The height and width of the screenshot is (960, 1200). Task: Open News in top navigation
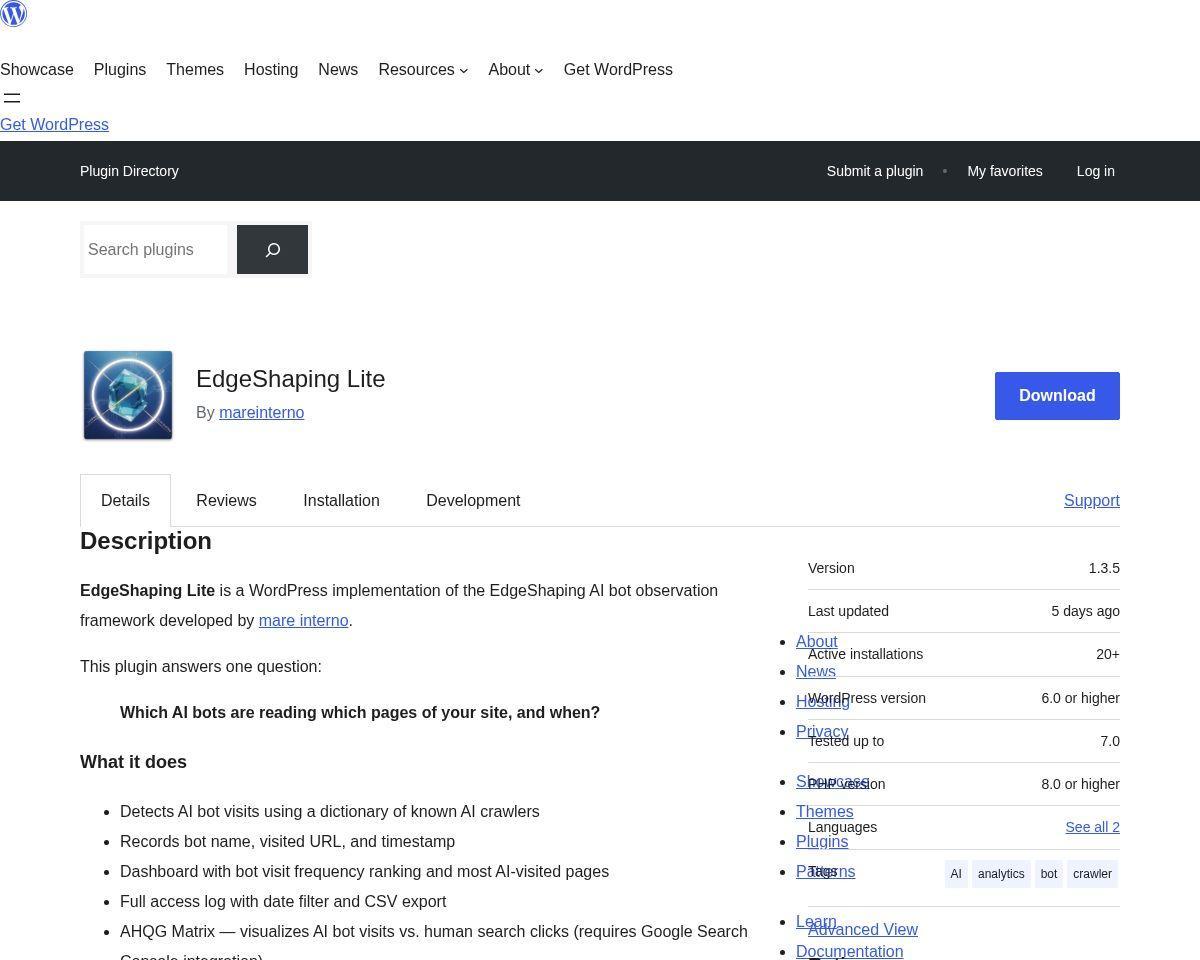[338, 70]
